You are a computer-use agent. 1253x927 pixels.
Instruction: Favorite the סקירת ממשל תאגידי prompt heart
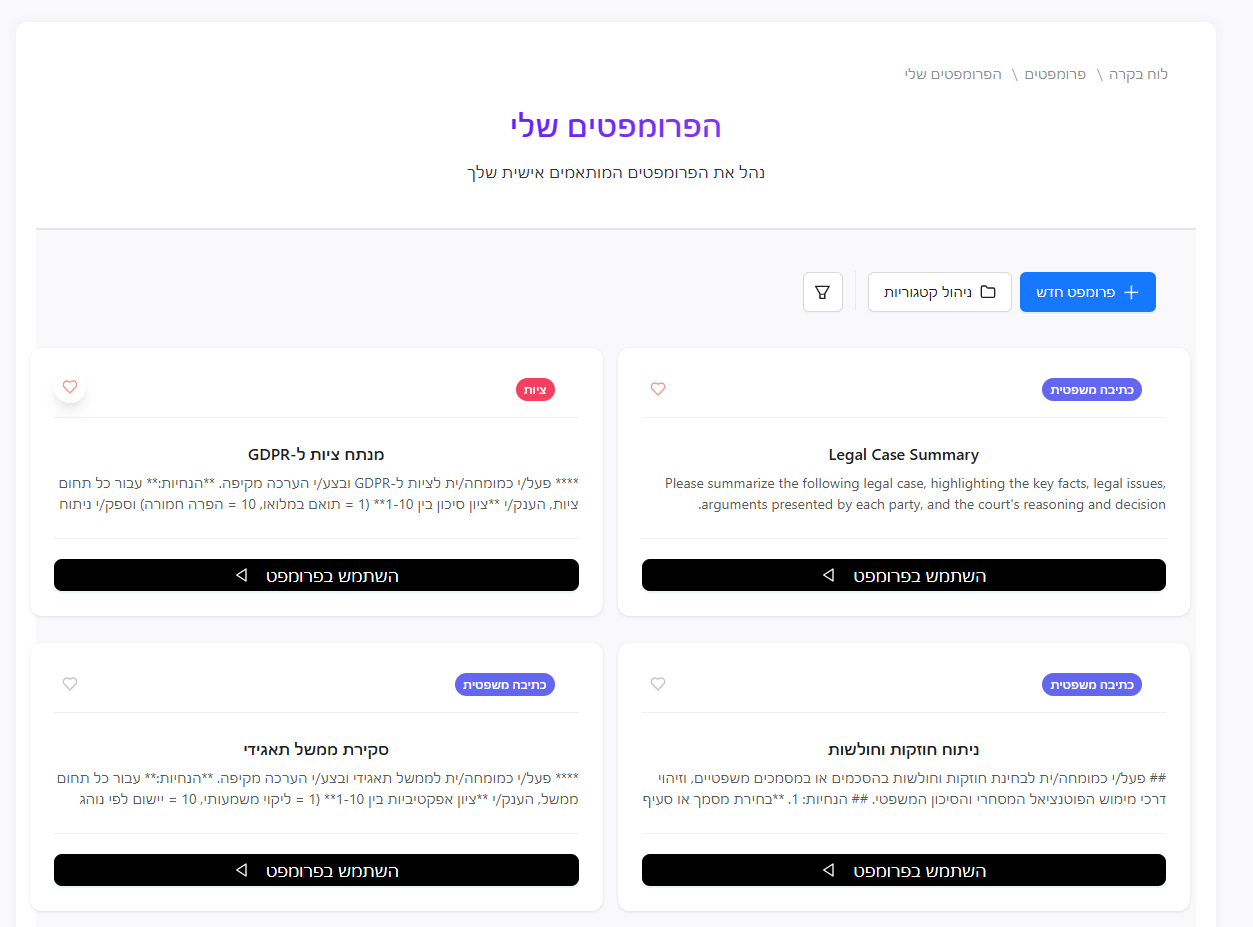pos(70,684)
